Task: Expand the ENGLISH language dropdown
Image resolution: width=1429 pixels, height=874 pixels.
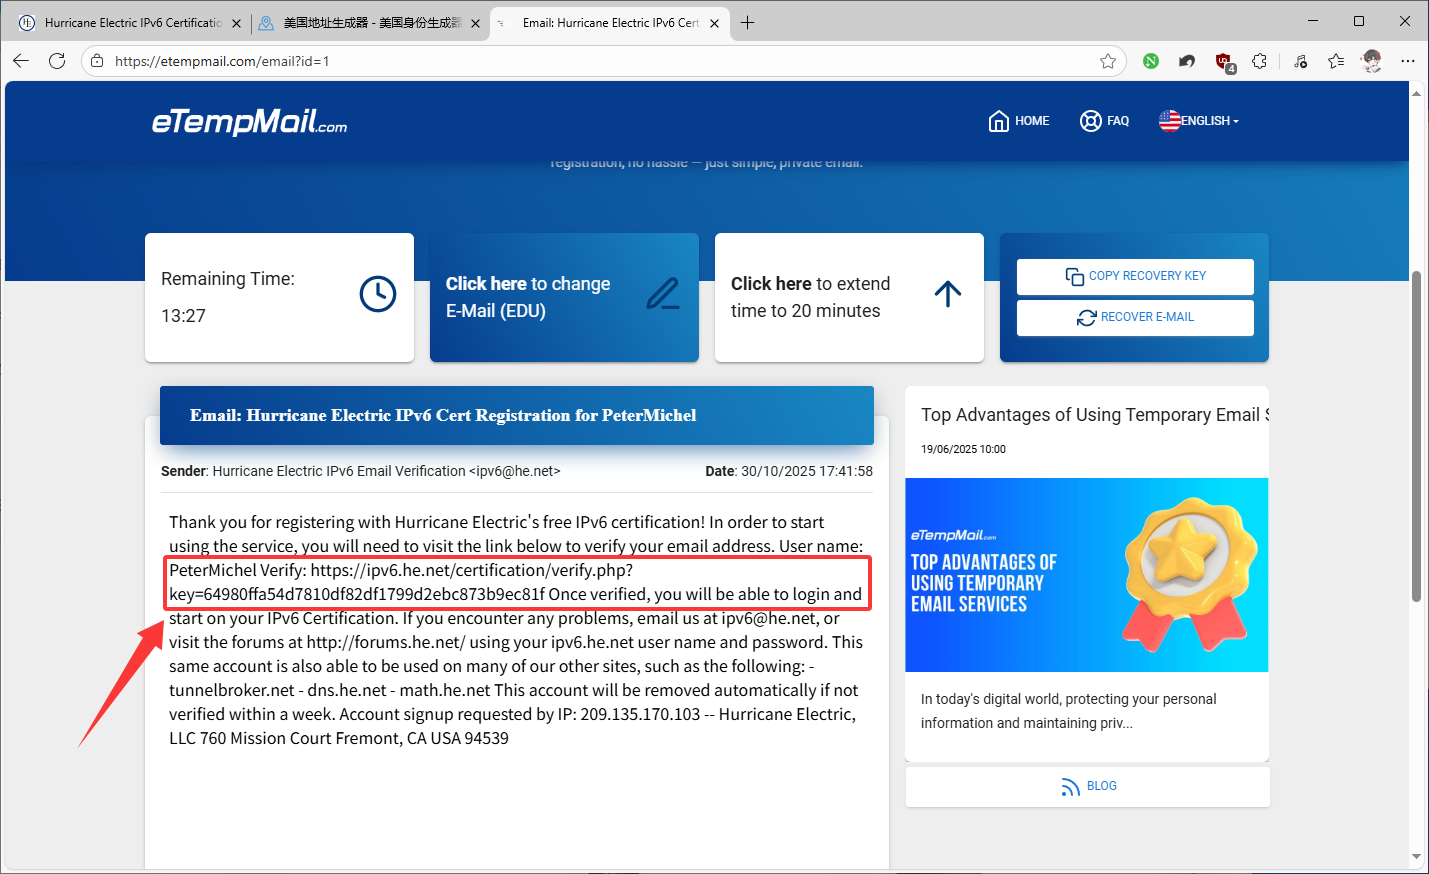Action: 1199,121
